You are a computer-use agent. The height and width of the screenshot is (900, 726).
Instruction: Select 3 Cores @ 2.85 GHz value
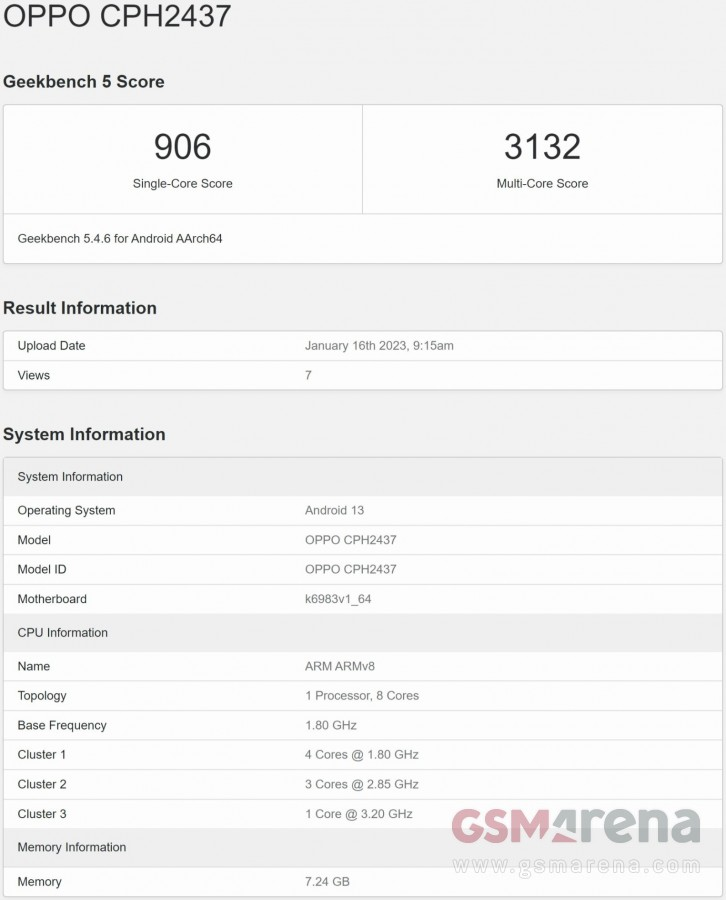(362, 785)
